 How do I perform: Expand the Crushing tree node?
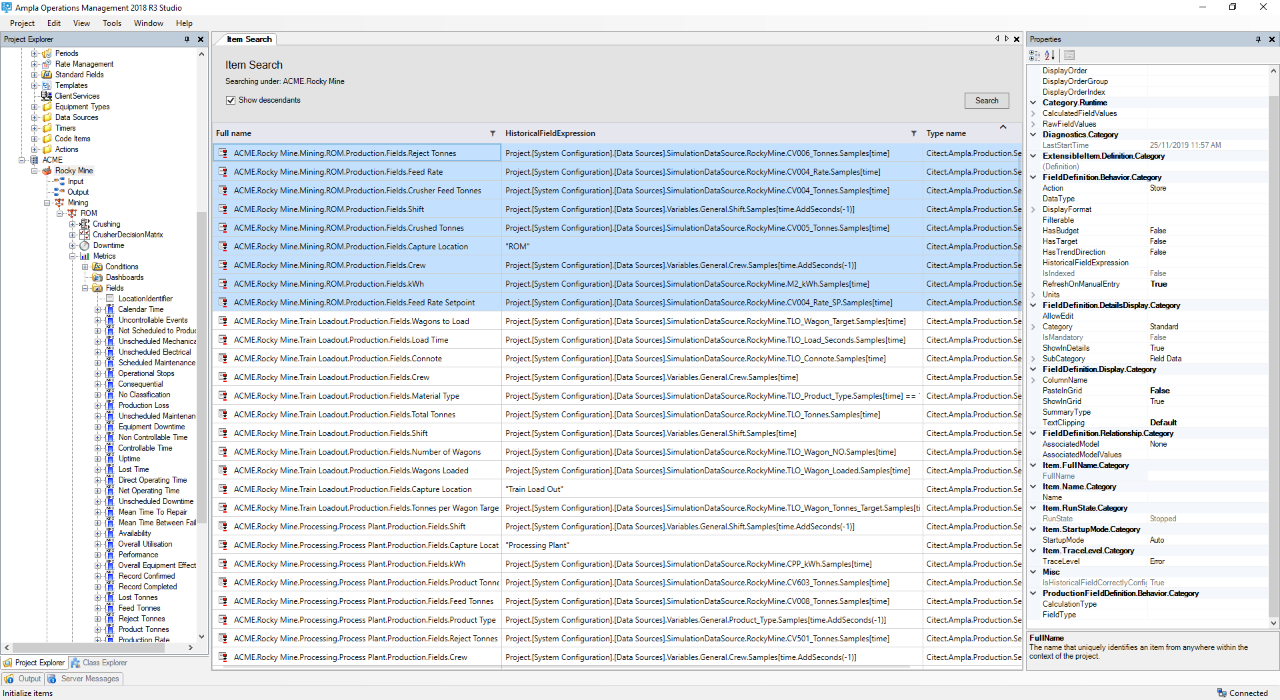pyautogui.click(x=73, y=224)
